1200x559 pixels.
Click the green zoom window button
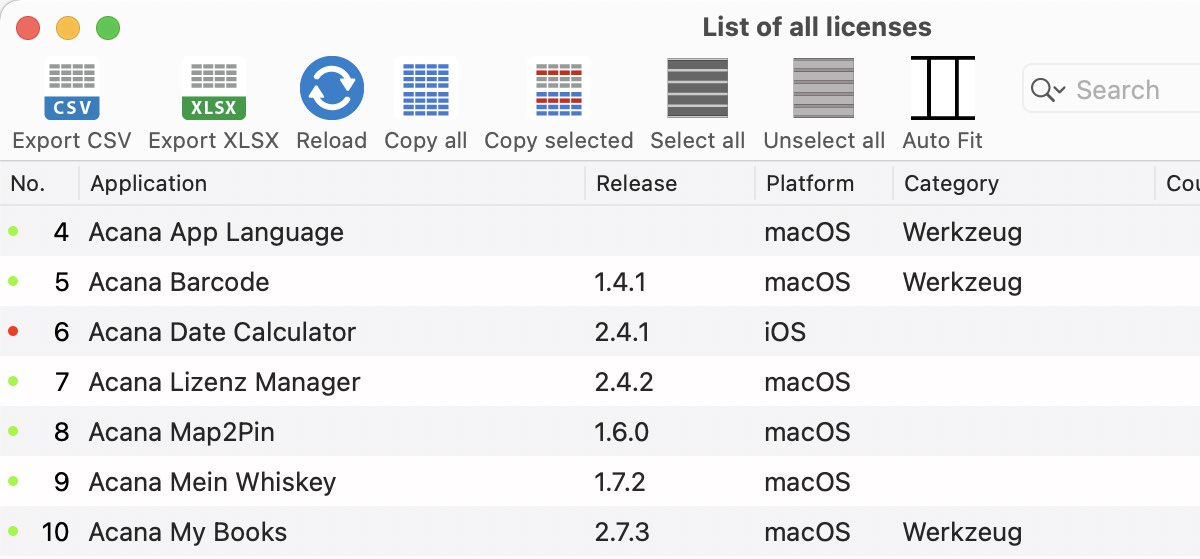(x=108, y=28)
